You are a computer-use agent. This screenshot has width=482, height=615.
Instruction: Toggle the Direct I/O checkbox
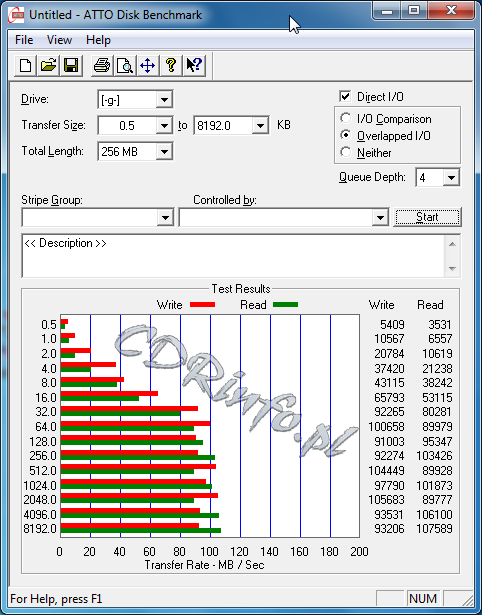(345, 96)
